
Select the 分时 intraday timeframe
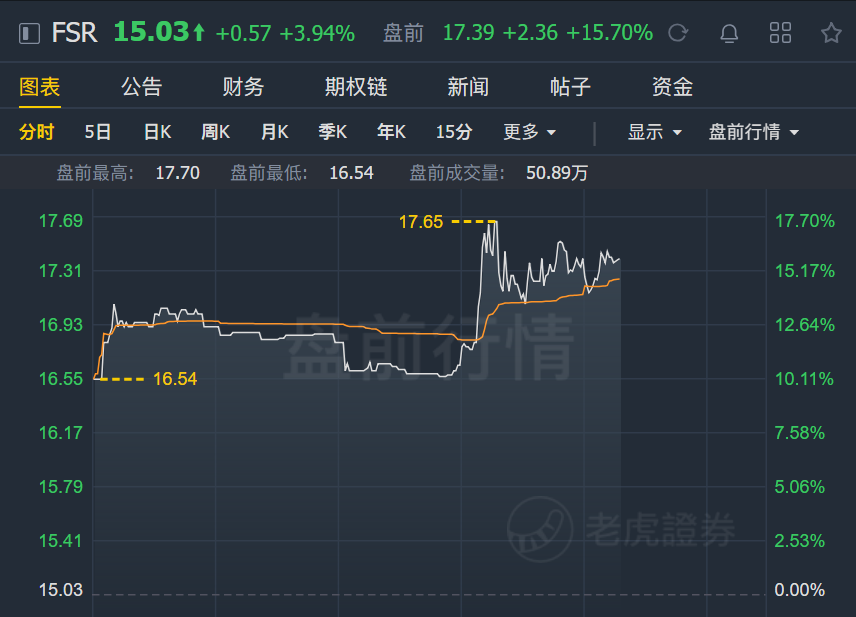37,132
